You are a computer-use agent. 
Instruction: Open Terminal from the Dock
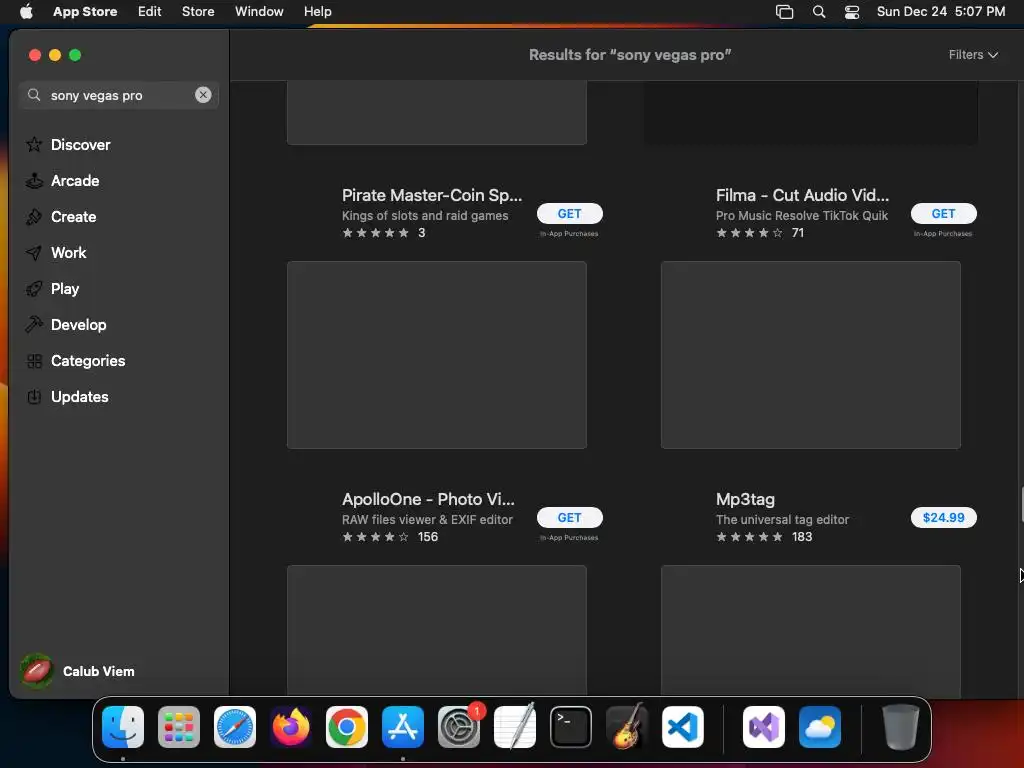coord(571,727)
